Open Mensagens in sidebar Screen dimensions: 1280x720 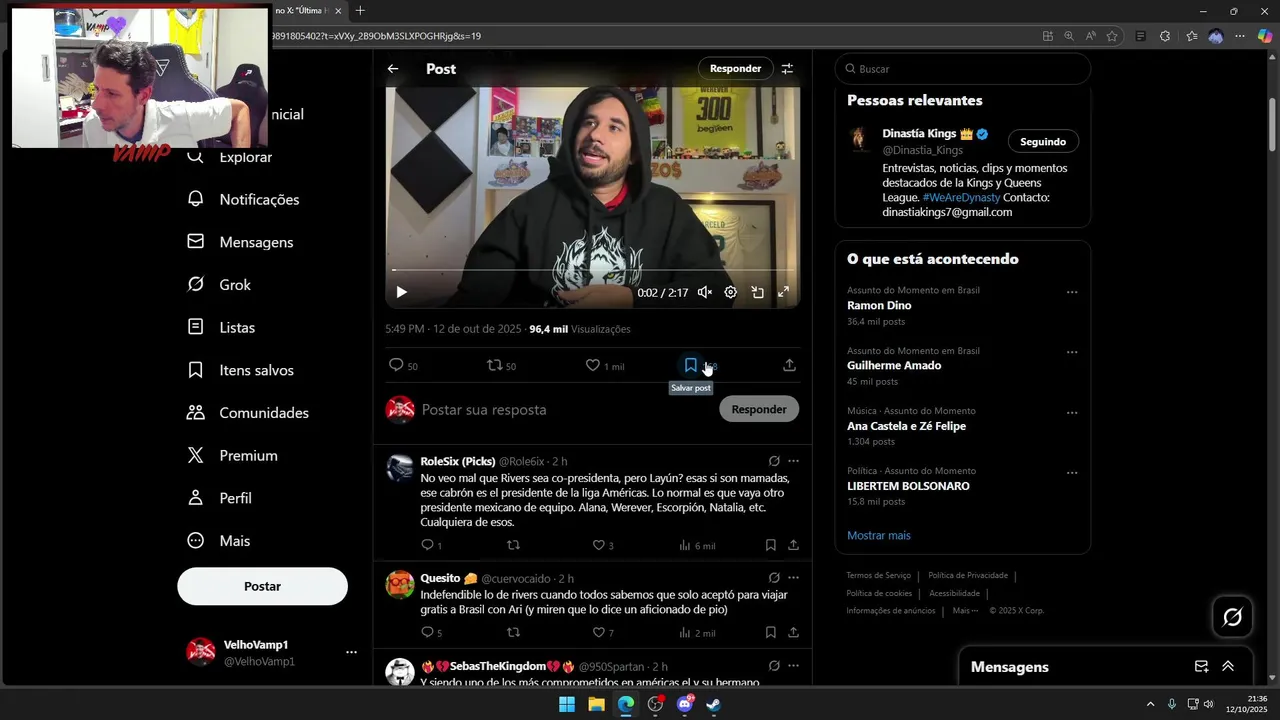[241, 242]
